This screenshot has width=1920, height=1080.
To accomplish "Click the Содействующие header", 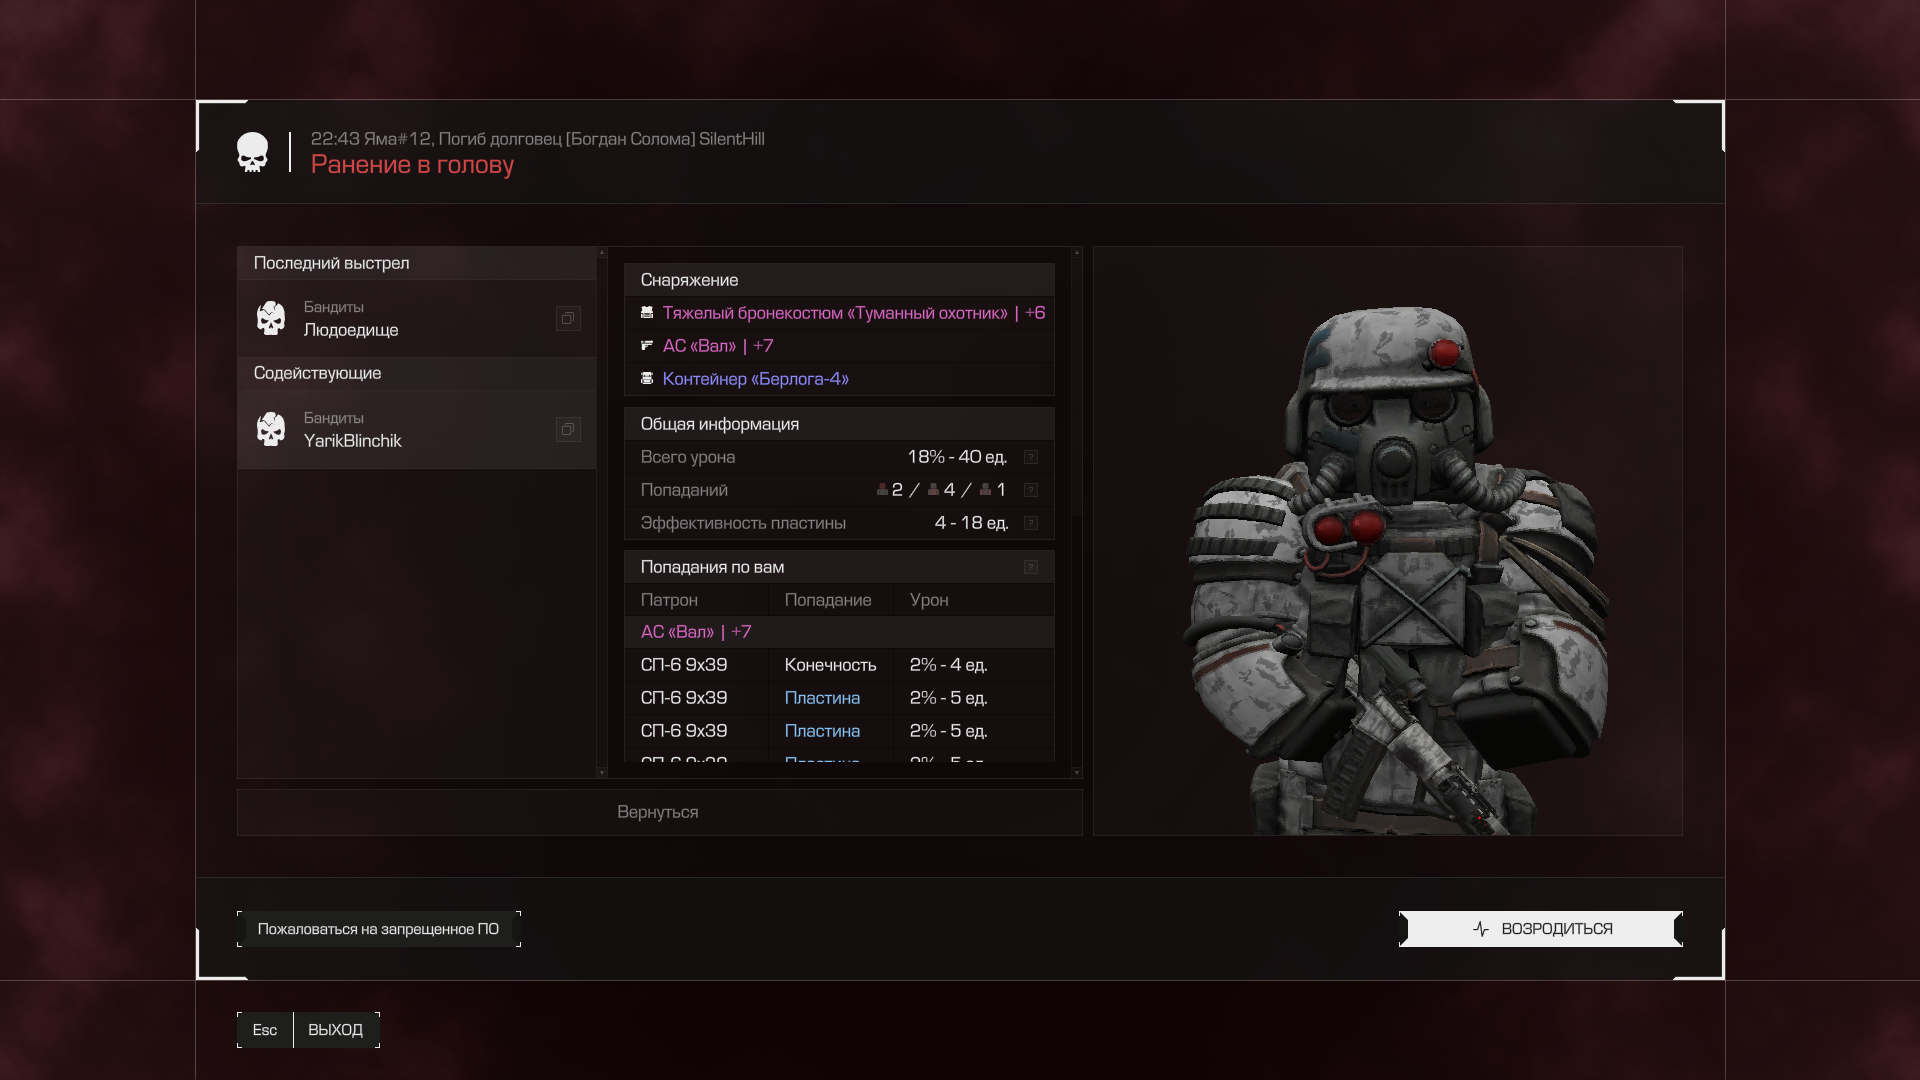I will point(416,373).
